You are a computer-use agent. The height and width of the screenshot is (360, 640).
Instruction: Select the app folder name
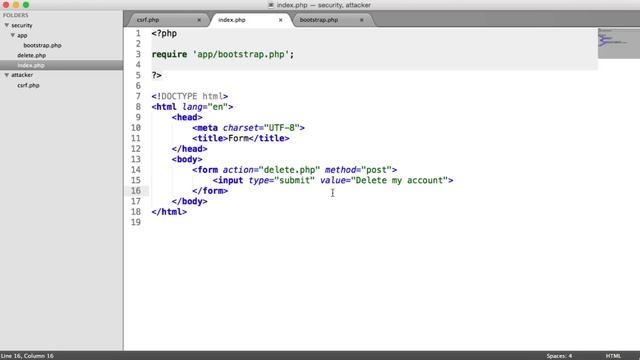click(22, 36)
